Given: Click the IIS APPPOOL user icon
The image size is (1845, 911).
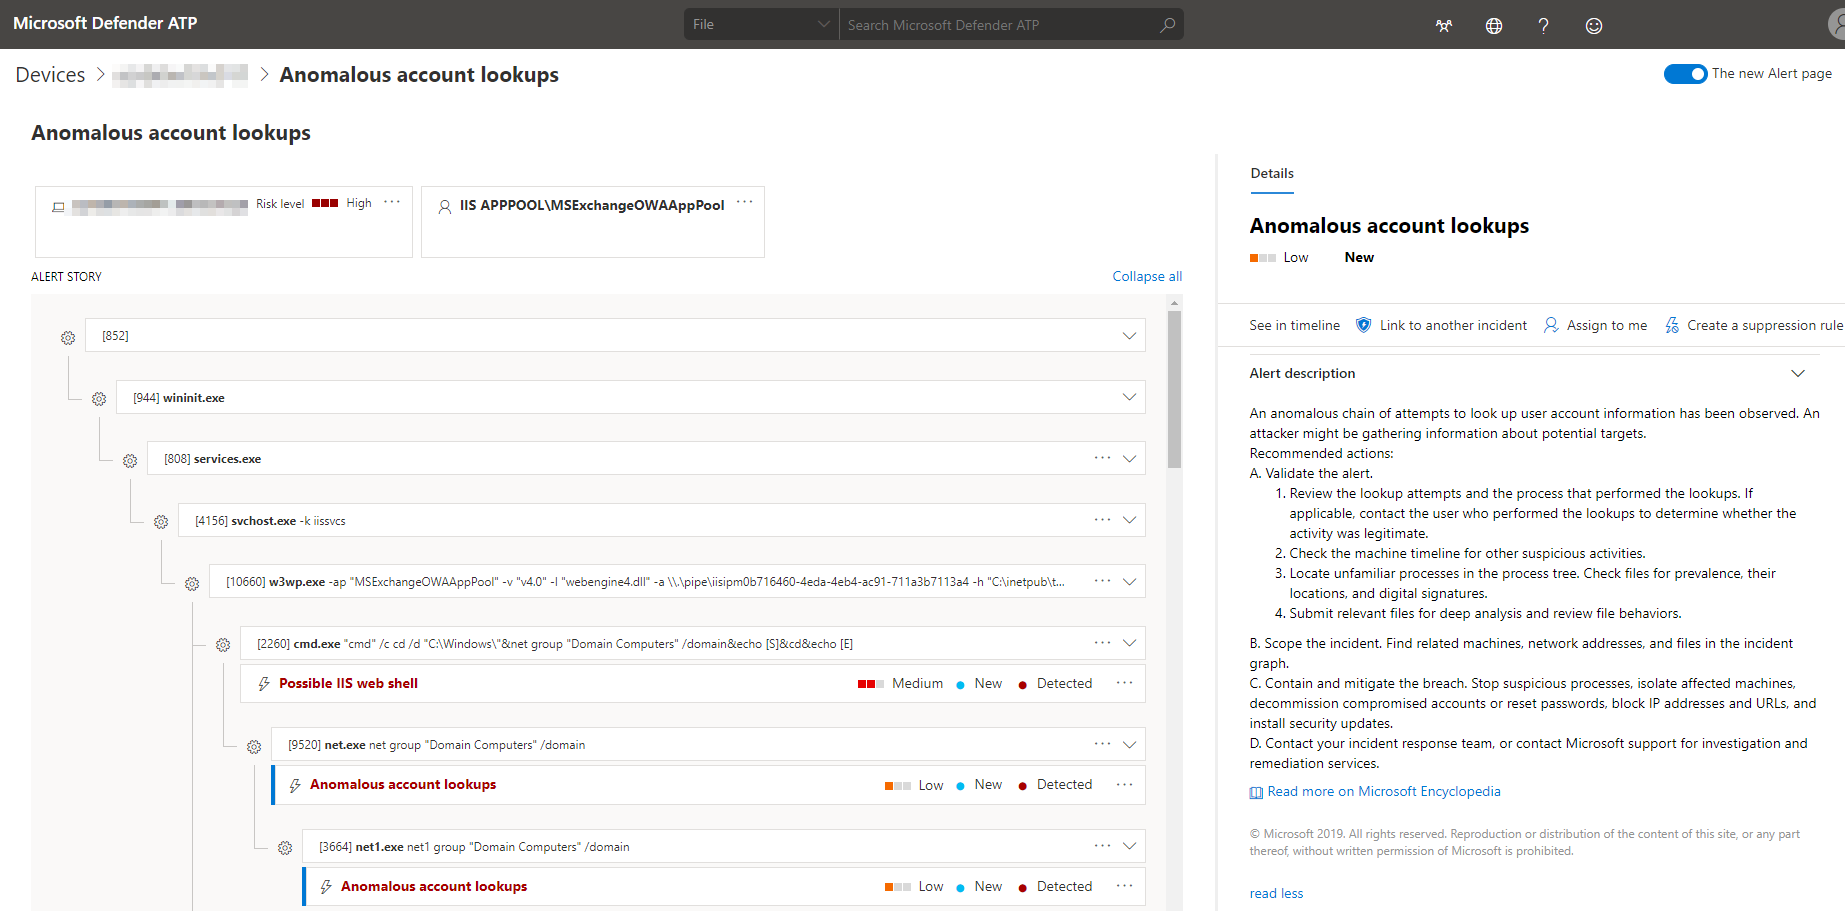Looking at the screenshot, I should (x=444, y=207).
